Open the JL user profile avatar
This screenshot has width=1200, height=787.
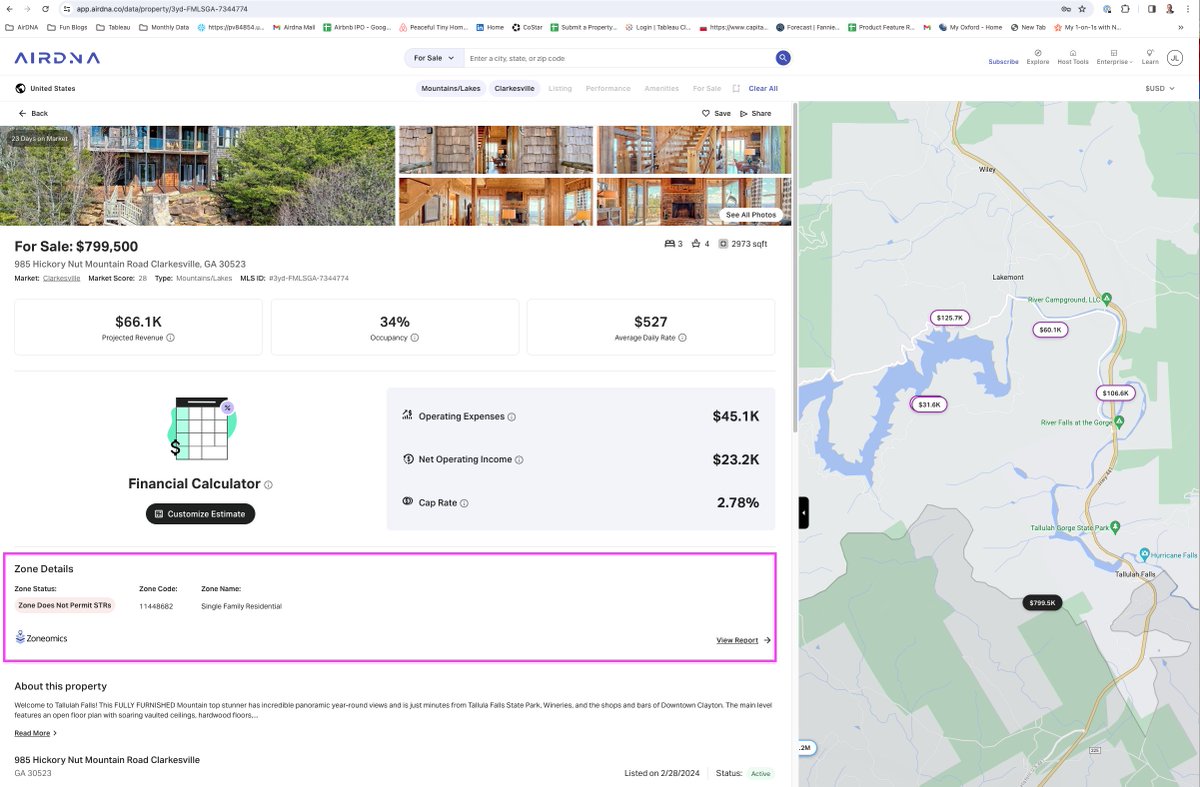(1175, 58)
